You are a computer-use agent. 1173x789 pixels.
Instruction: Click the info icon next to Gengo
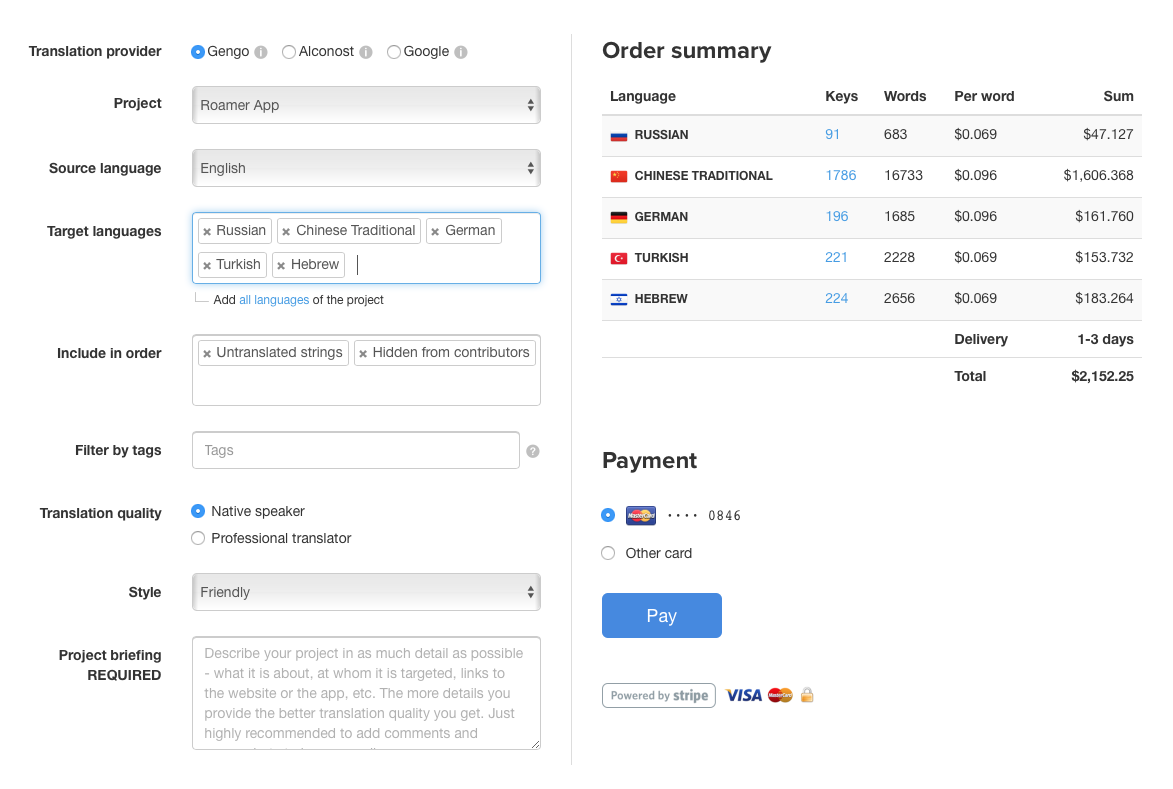tap(261, 52)
